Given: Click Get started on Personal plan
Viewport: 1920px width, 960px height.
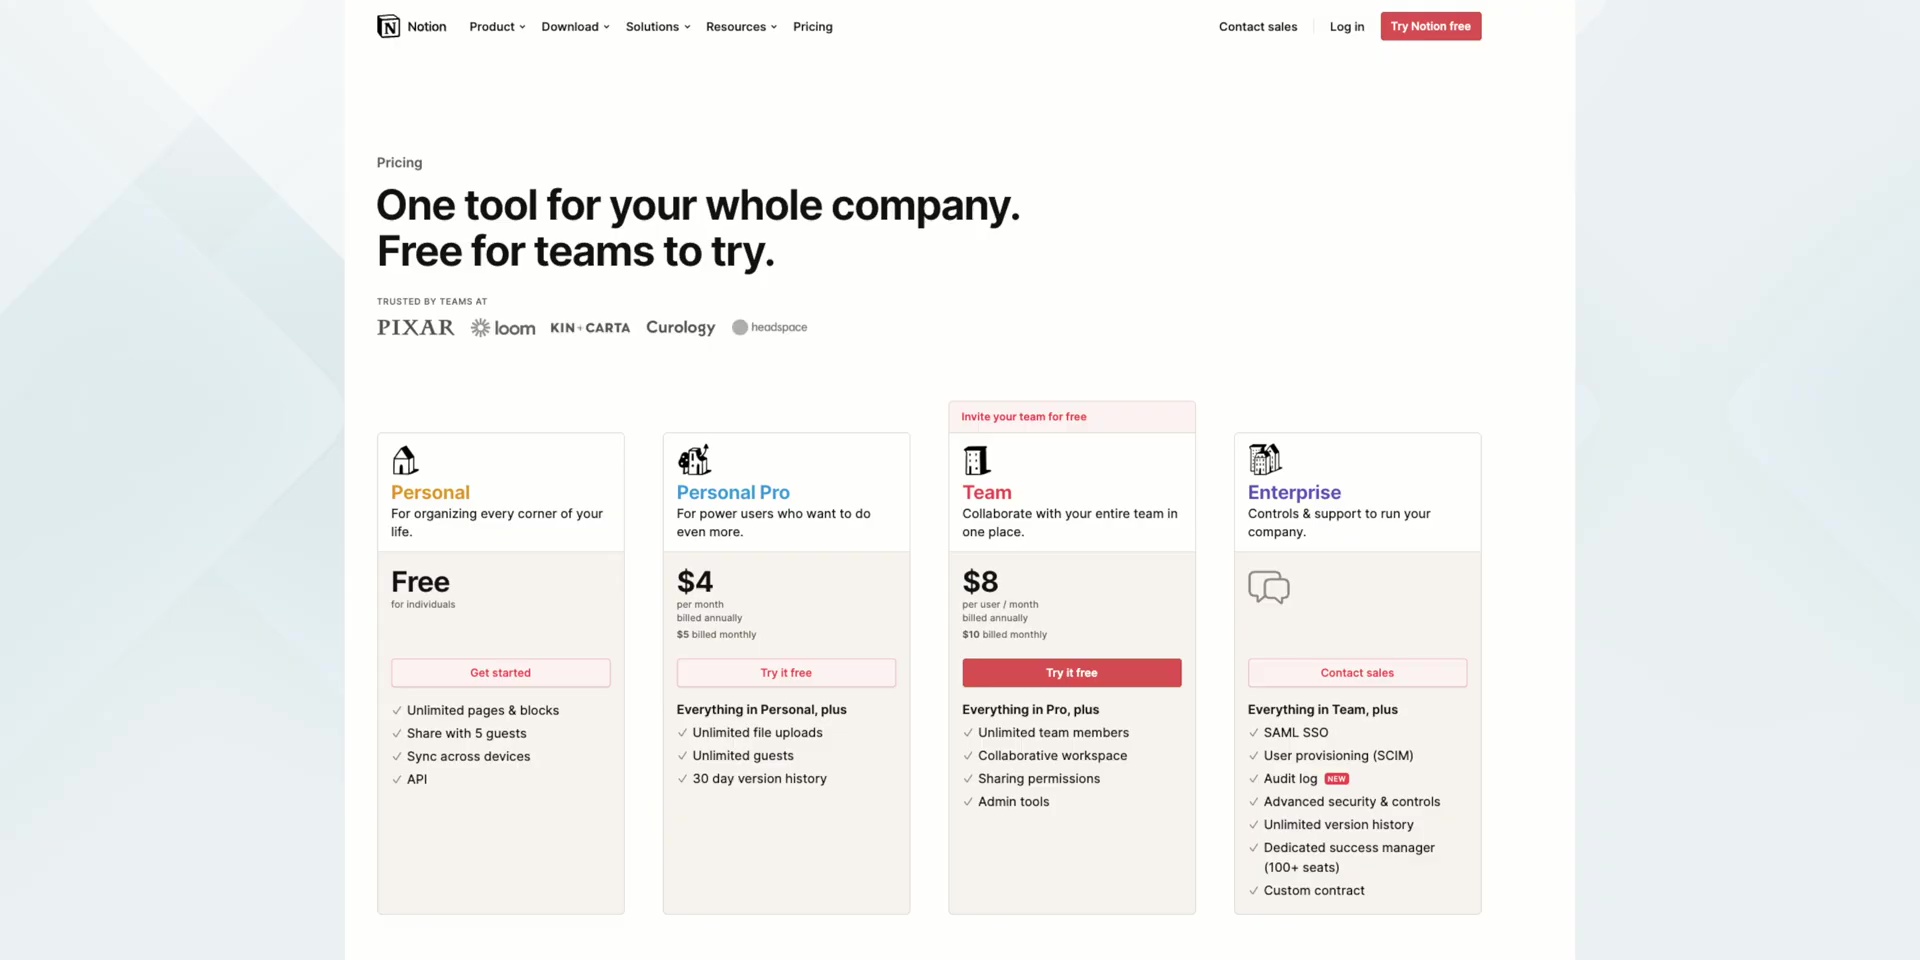Looking at the screenshot, I should [501, 673].
